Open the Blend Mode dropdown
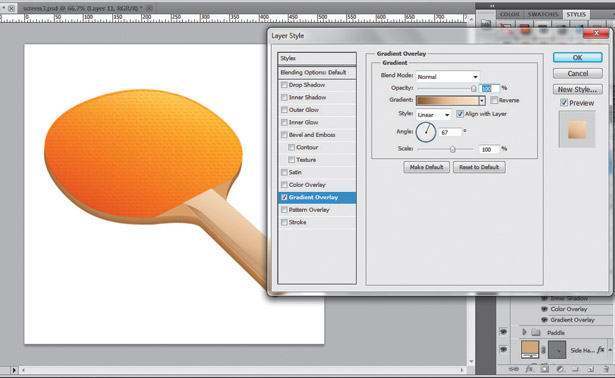This screenshot has width=615, height=378. pos(448,76)
